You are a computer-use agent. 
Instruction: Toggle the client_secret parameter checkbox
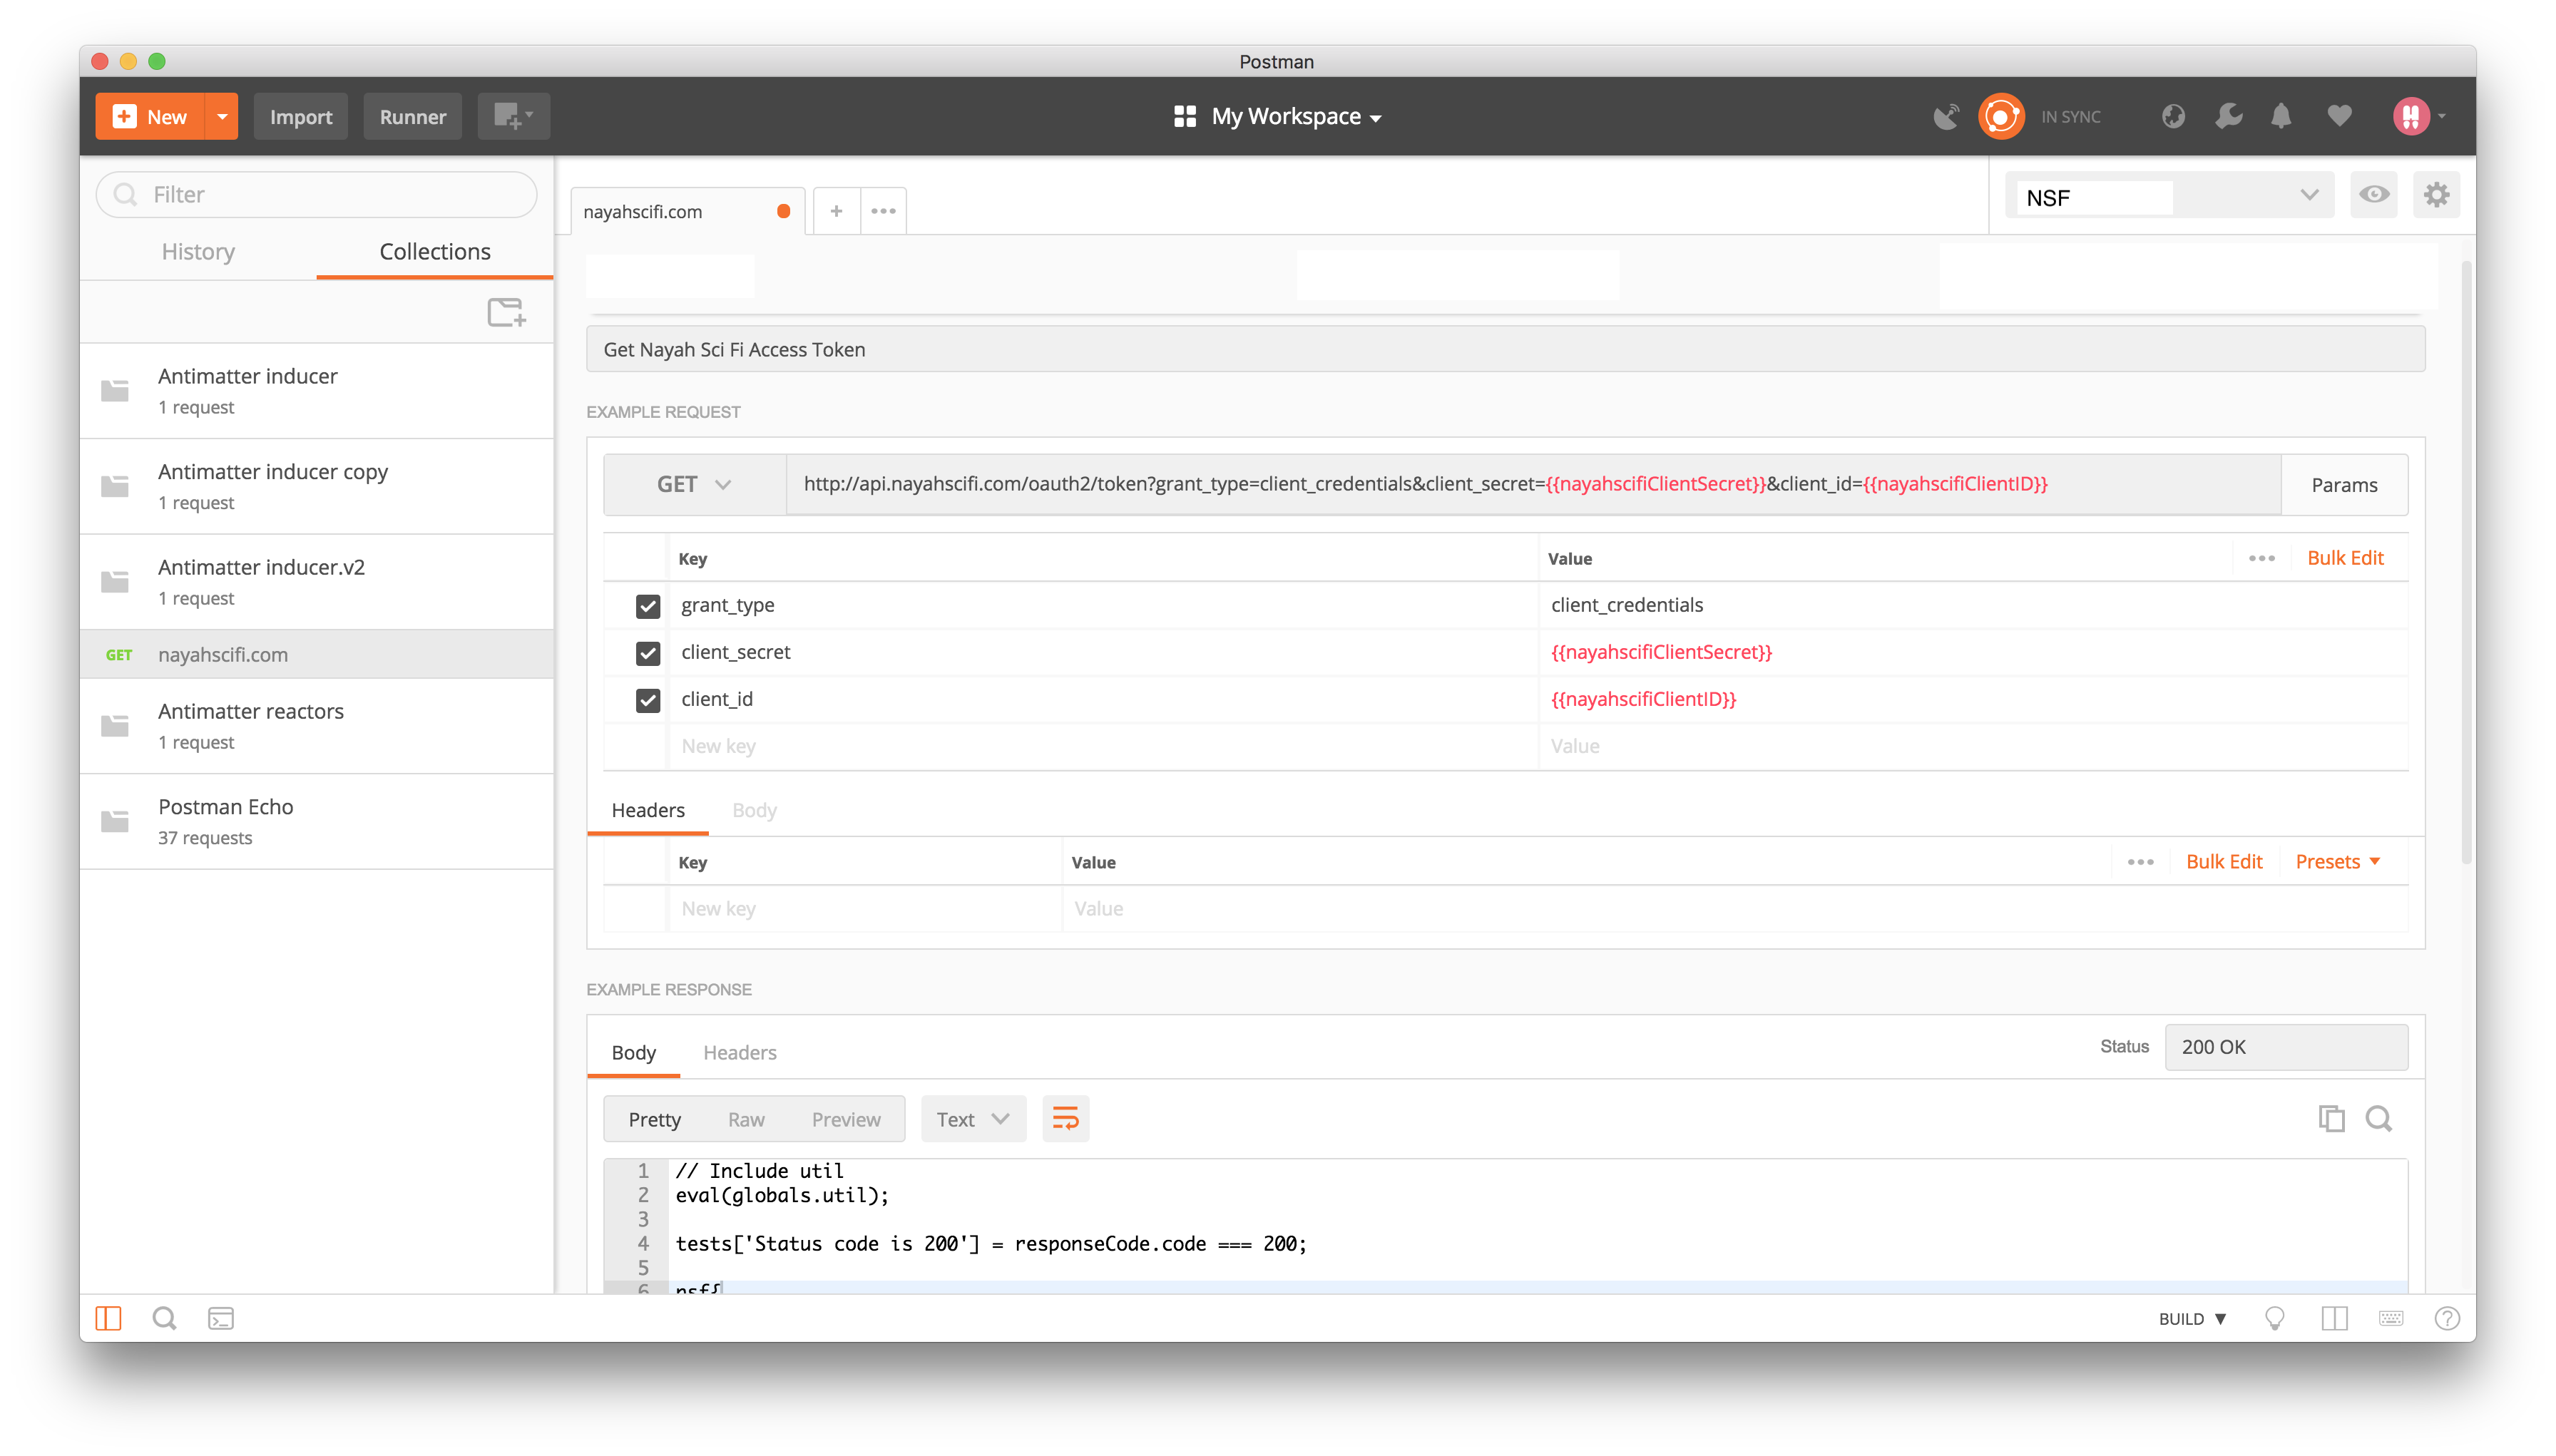[x=648, y=652]
